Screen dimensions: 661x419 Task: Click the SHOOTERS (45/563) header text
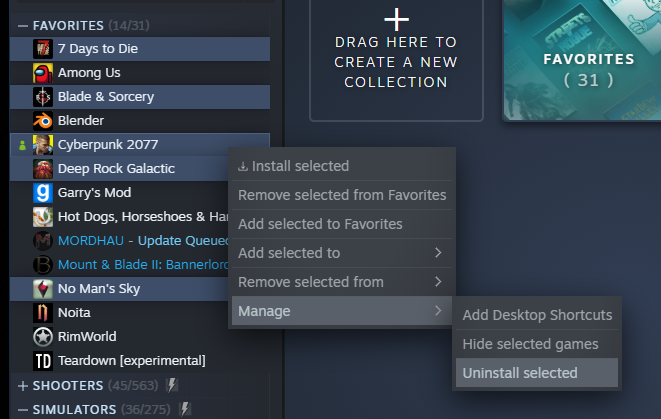pos(96,386)
